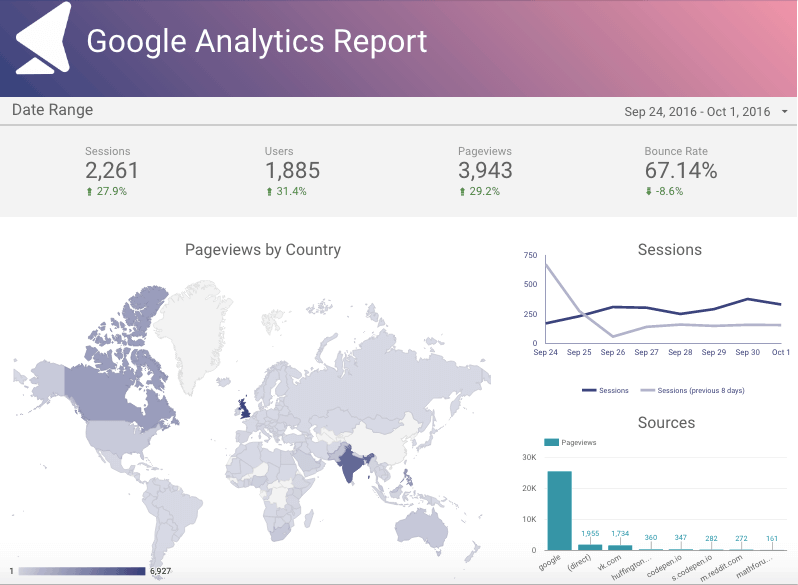
Task: Click the vk.com source bar
Action: (x=620, y=548)
